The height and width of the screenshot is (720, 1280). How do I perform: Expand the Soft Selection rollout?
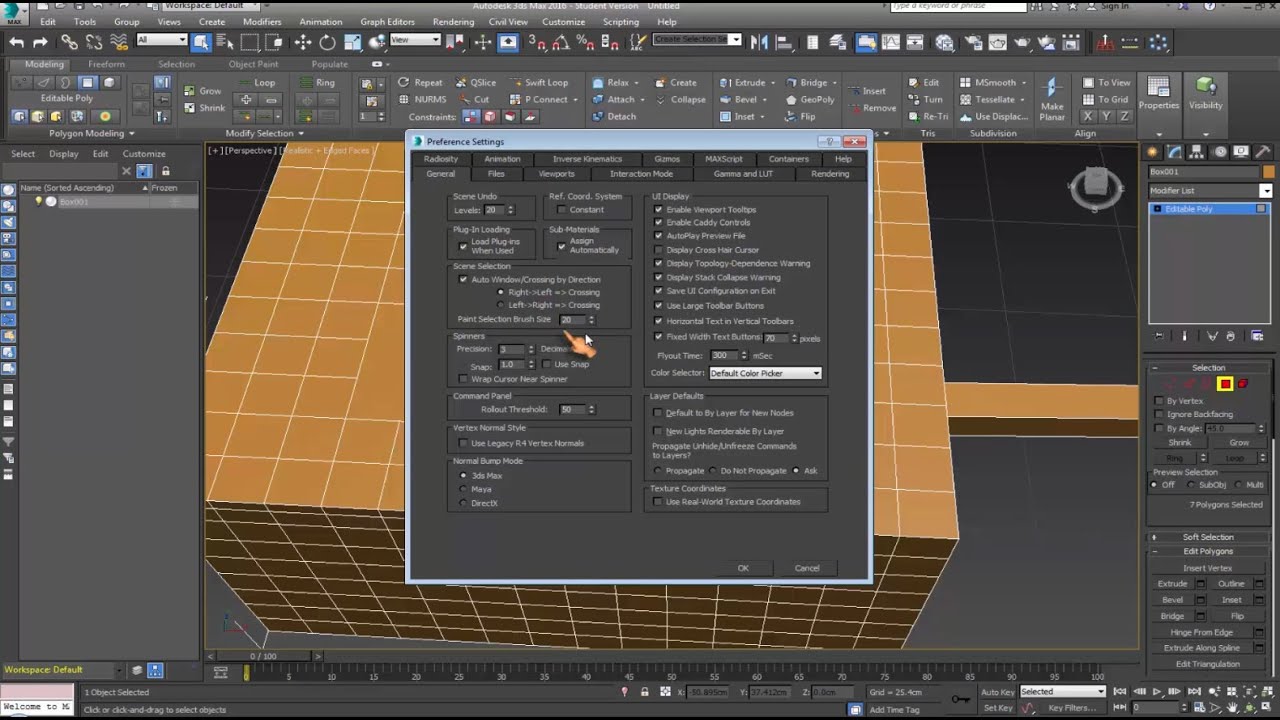(1208, 537)
